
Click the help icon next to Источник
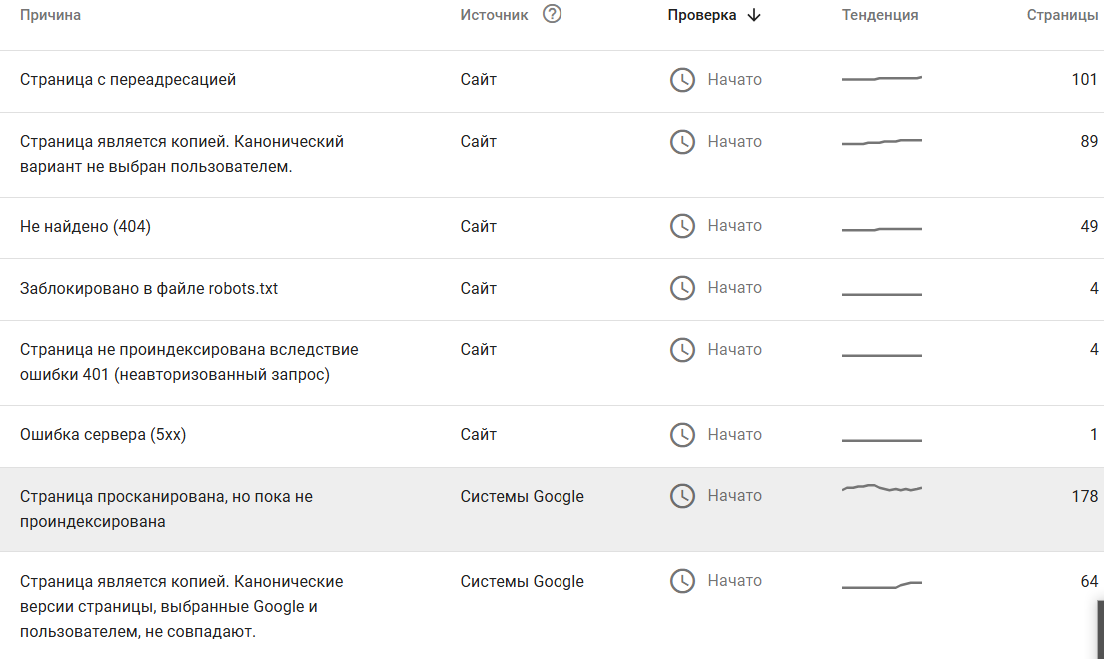552,15
